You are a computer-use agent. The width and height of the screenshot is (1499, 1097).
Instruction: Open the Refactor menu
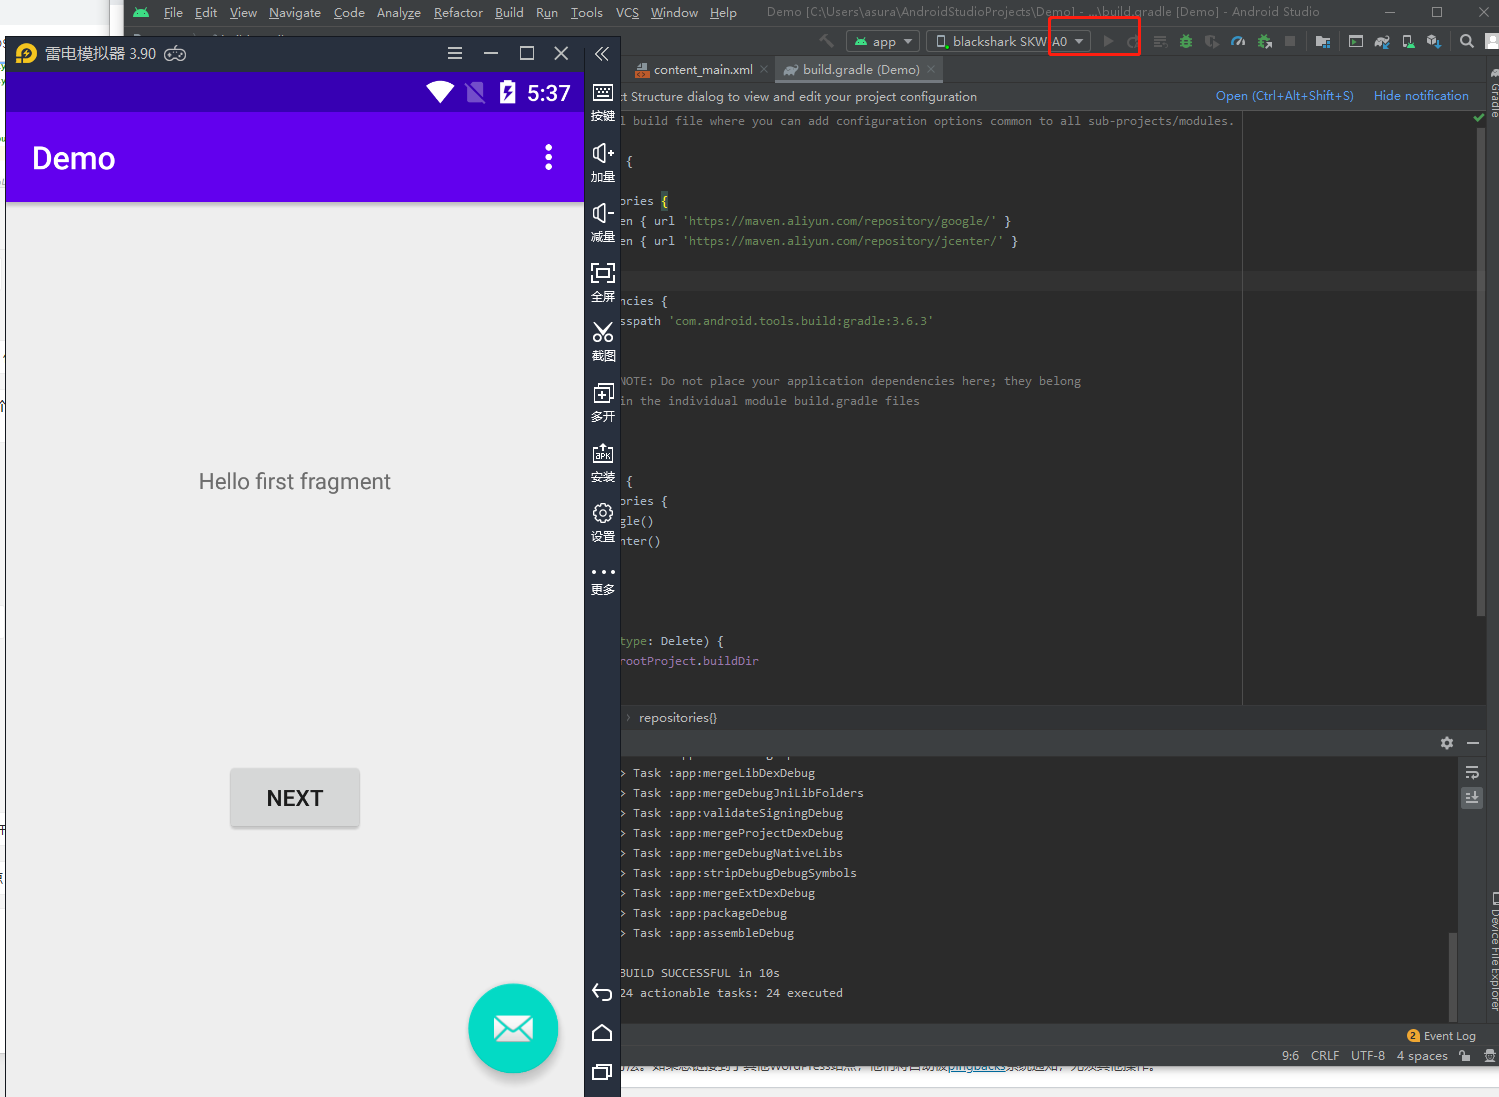(458, 13)
